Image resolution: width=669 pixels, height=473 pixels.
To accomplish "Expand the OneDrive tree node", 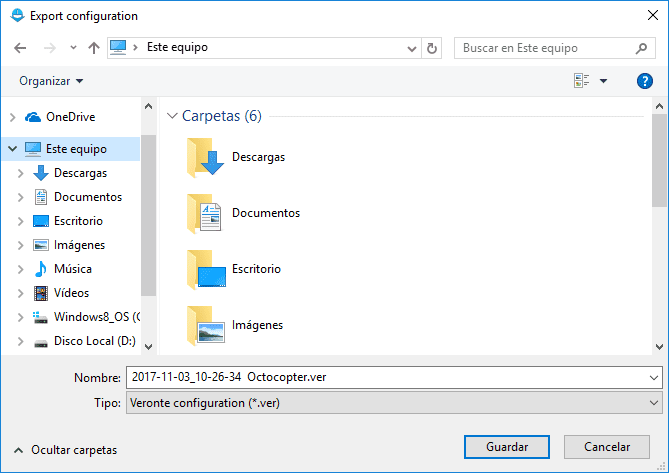I will (x=12, y=117).
